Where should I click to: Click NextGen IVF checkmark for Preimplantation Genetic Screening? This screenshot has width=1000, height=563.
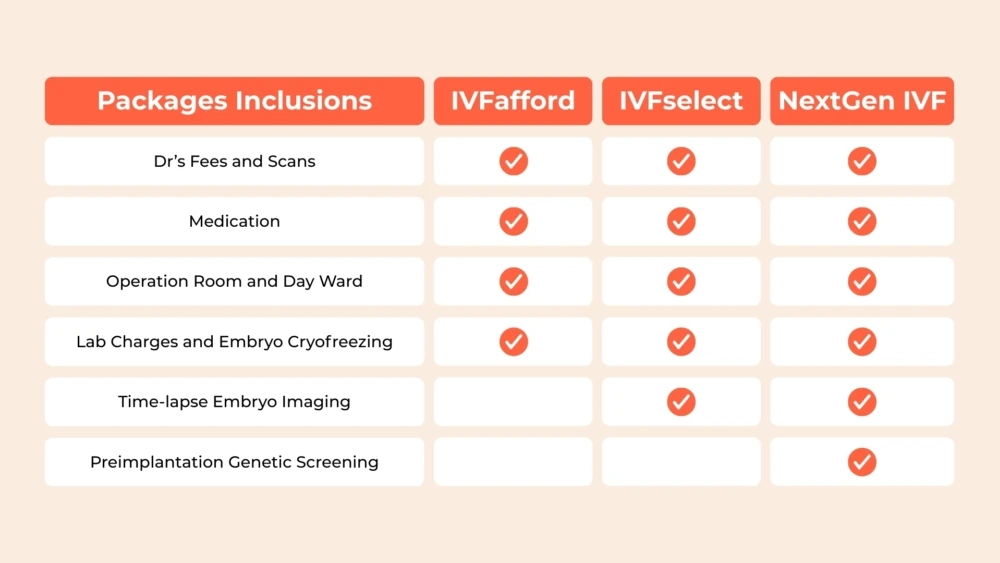[x=862, y=462]
